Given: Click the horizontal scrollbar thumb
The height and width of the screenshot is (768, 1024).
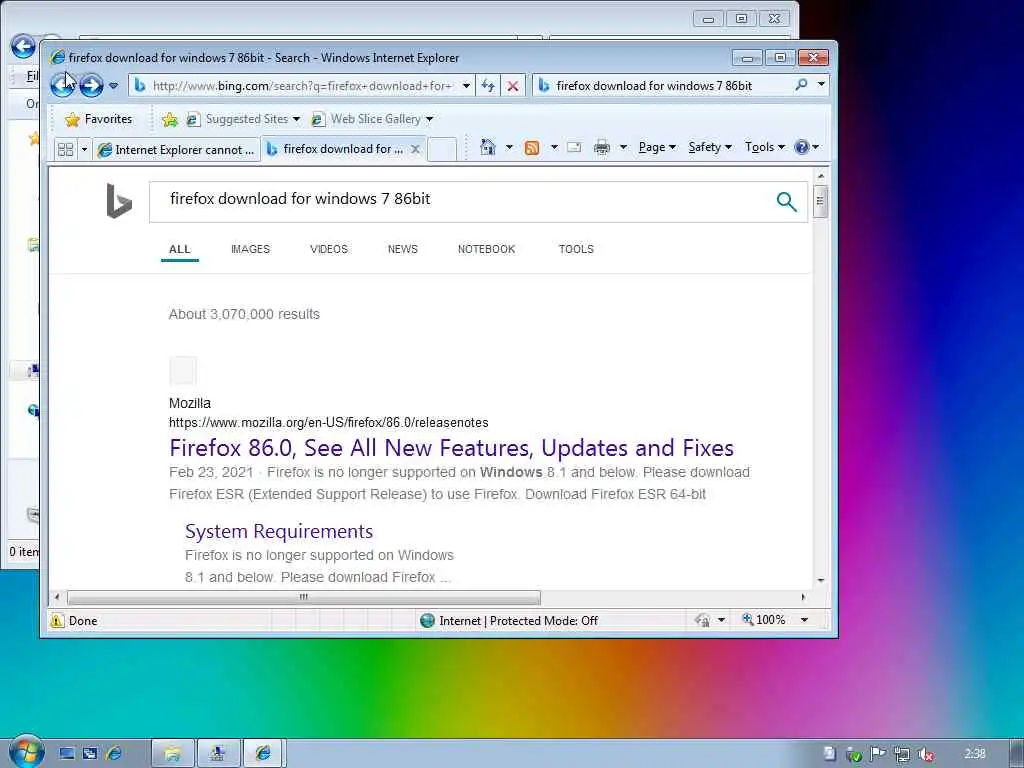Looking at the screenshot, I should tap(304, 597).
